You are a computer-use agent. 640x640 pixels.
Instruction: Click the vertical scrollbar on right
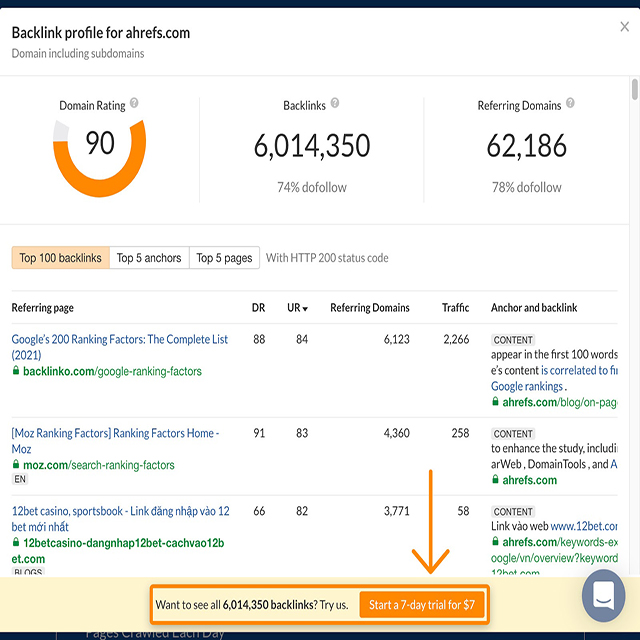click(x=634, y=91)
